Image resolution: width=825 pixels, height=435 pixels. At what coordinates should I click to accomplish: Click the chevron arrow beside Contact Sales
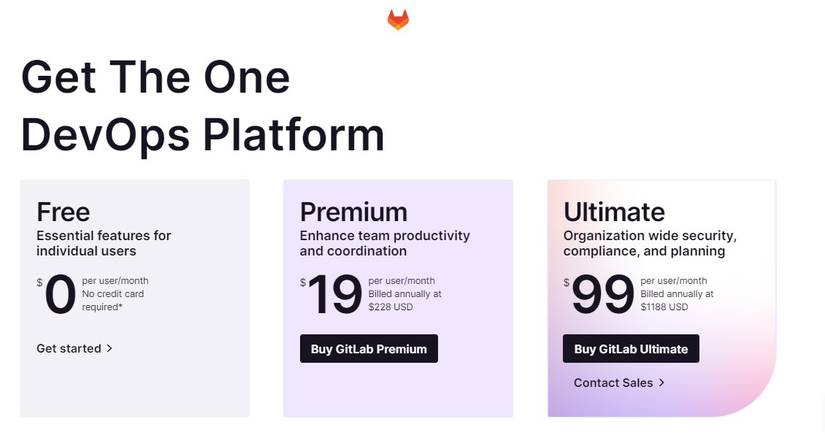coord(662,382)
